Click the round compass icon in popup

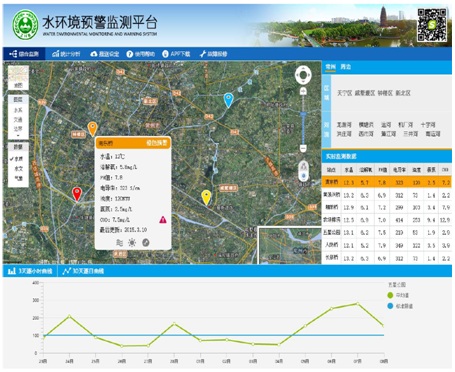coord(146,243)
